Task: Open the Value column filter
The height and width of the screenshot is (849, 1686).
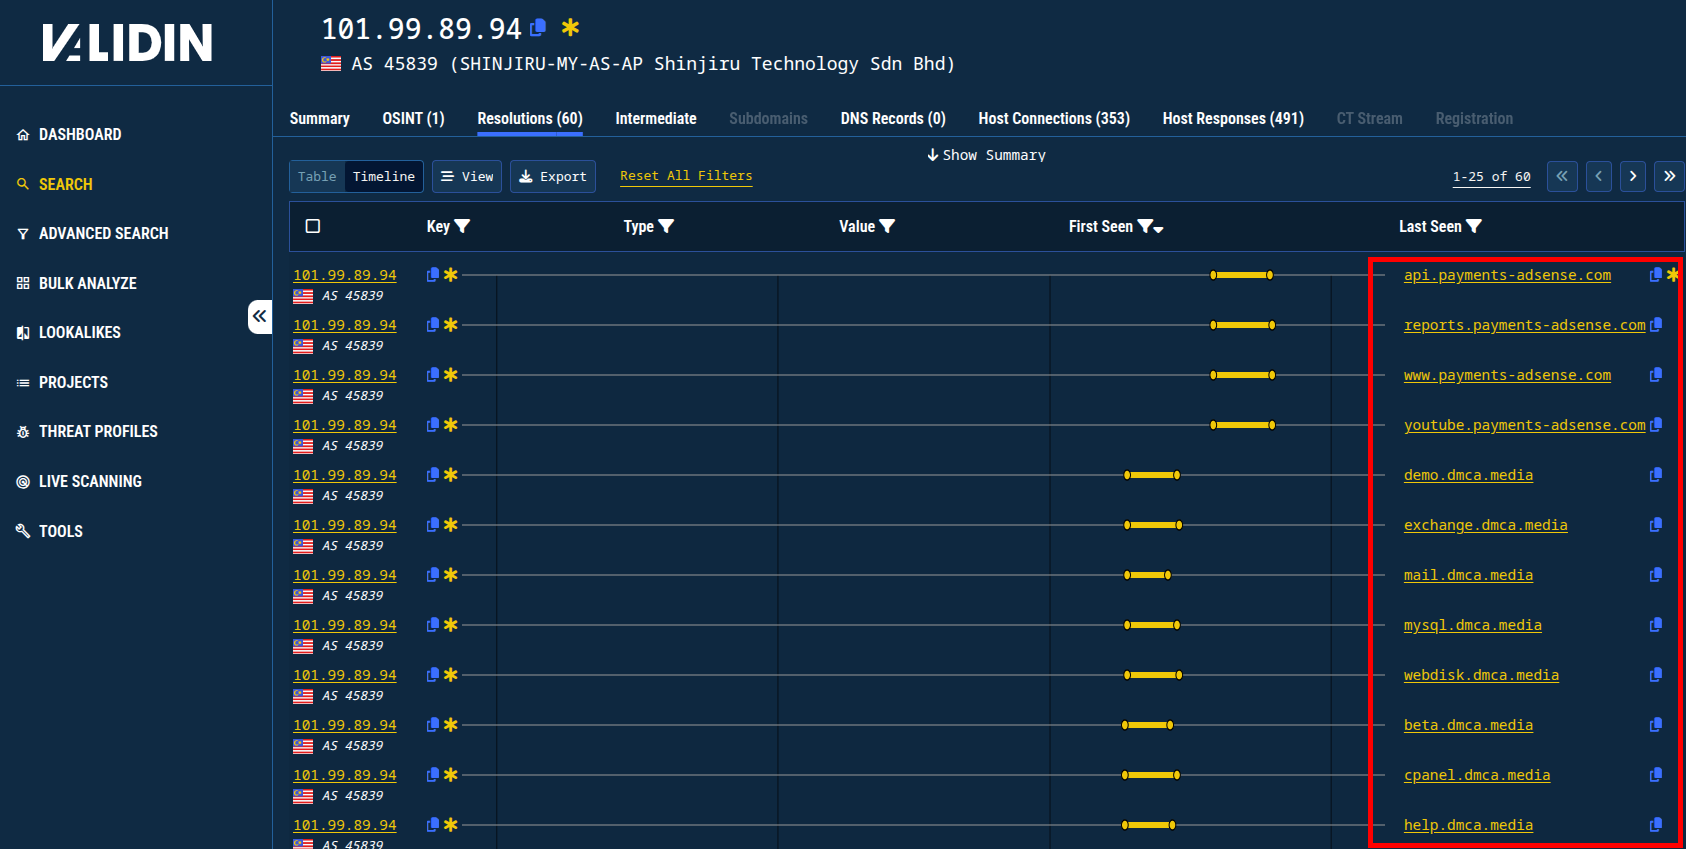Action: pyautogui.click(x=887, y=227)
